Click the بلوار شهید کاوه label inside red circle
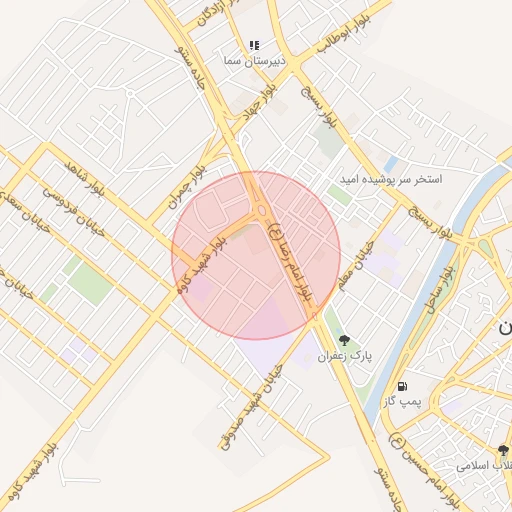This screenshot has height=512, width=512. 202,265
